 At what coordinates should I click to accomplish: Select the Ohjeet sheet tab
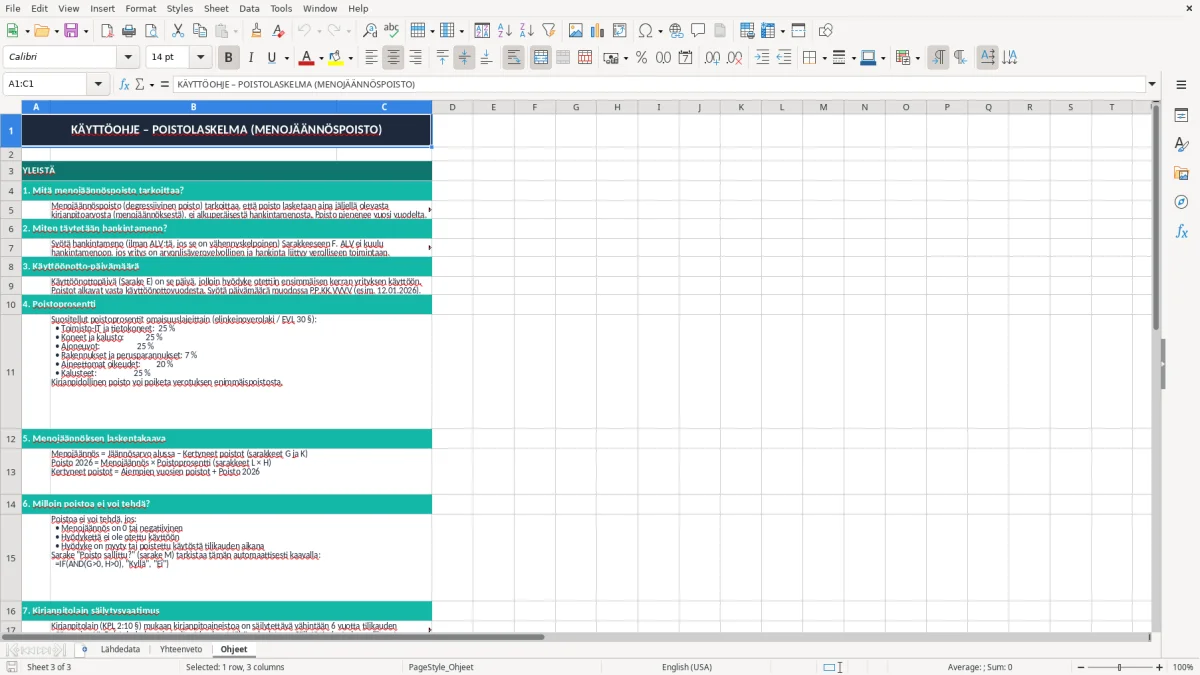[x=234, y=649]
